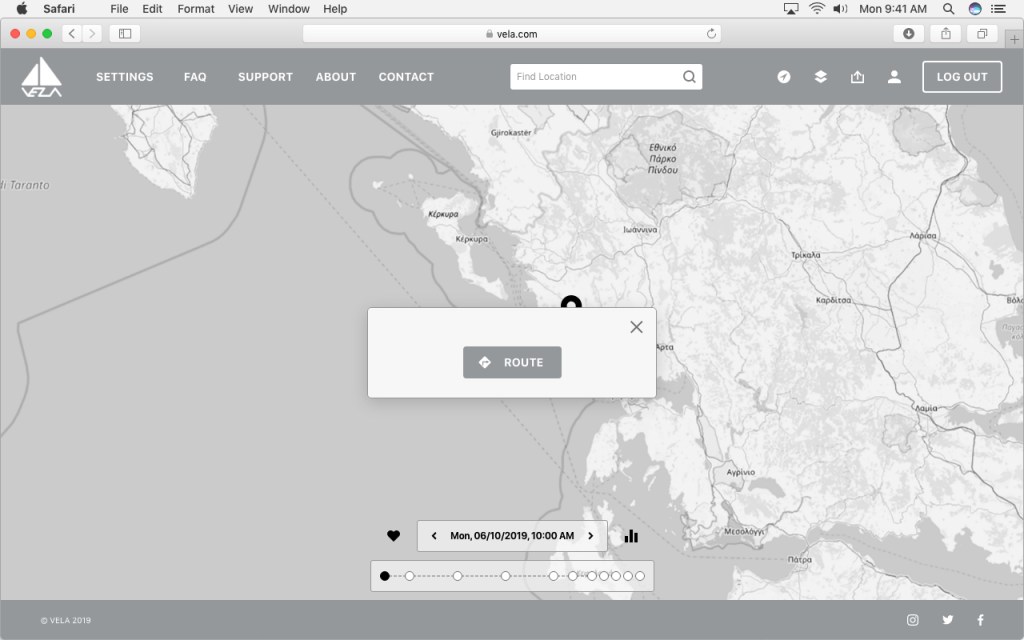Open the FAQ nav item

coord(195,77)
